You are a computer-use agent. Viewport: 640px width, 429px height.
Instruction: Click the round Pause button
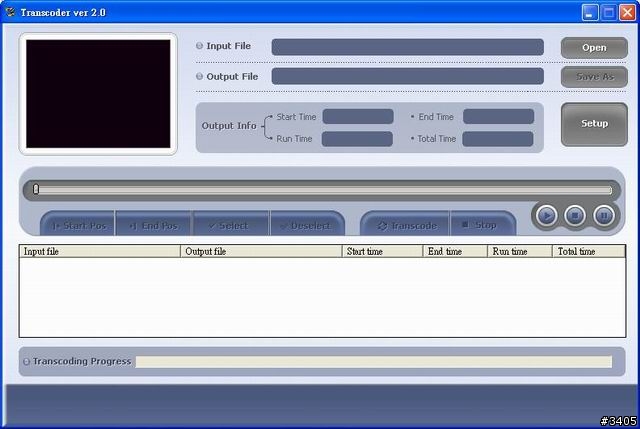604,216
